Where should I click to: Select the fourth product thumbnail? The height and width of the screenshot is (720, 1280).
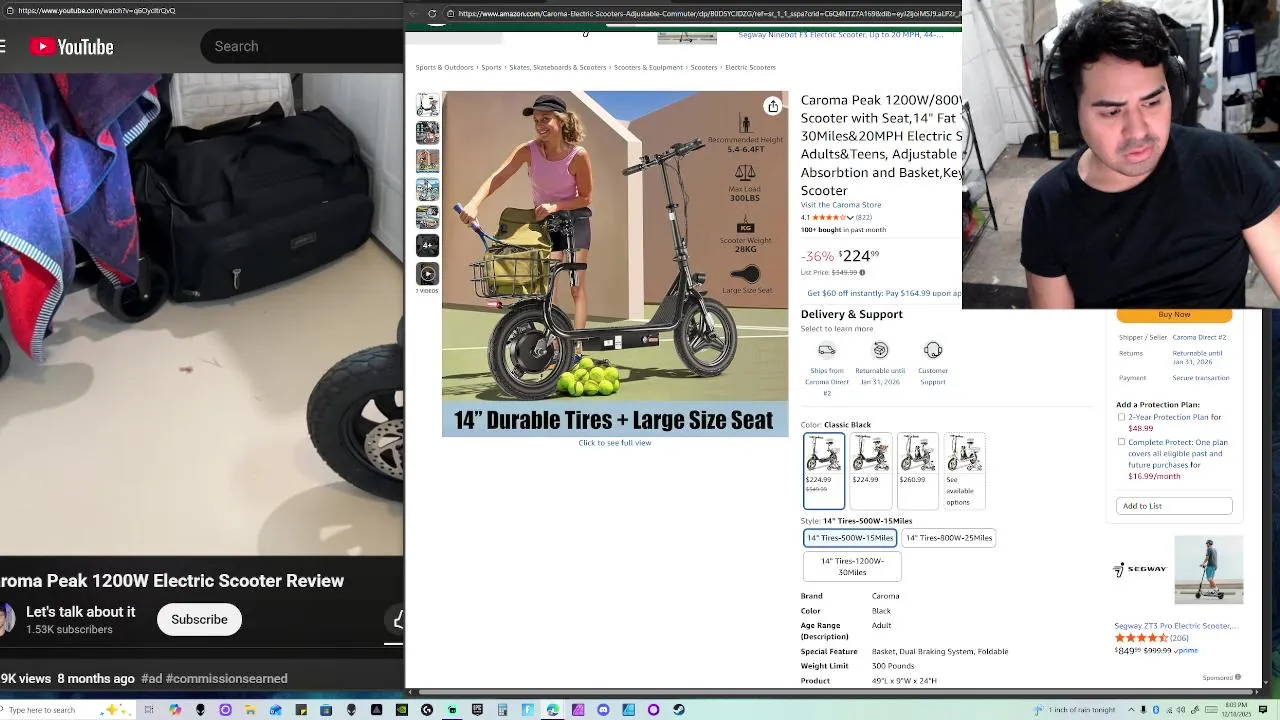[x=427, y=189]
